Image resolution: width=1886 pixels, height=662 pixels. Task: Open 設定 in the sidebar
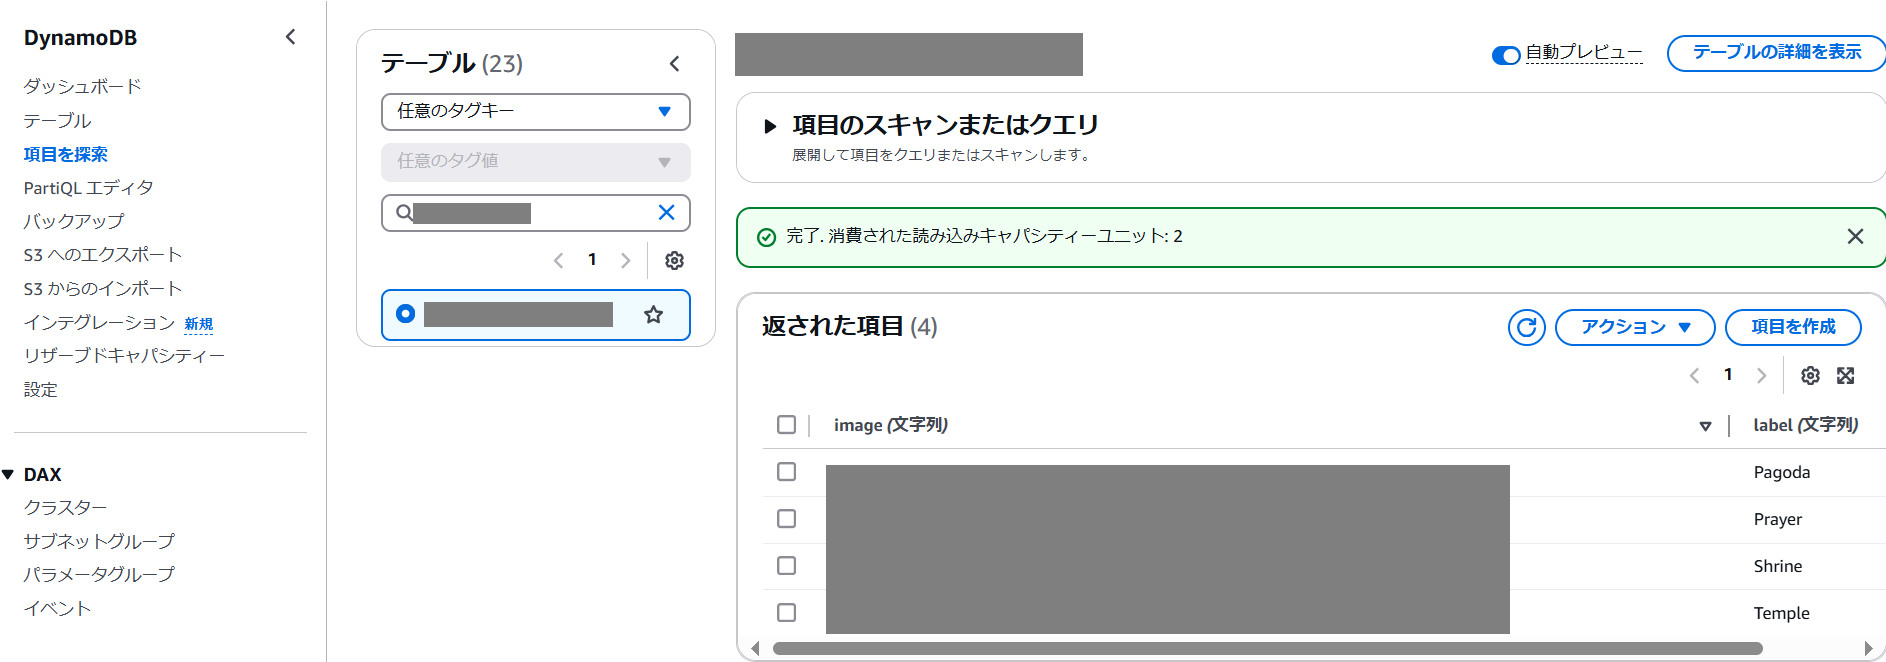(x=40, y=390)
